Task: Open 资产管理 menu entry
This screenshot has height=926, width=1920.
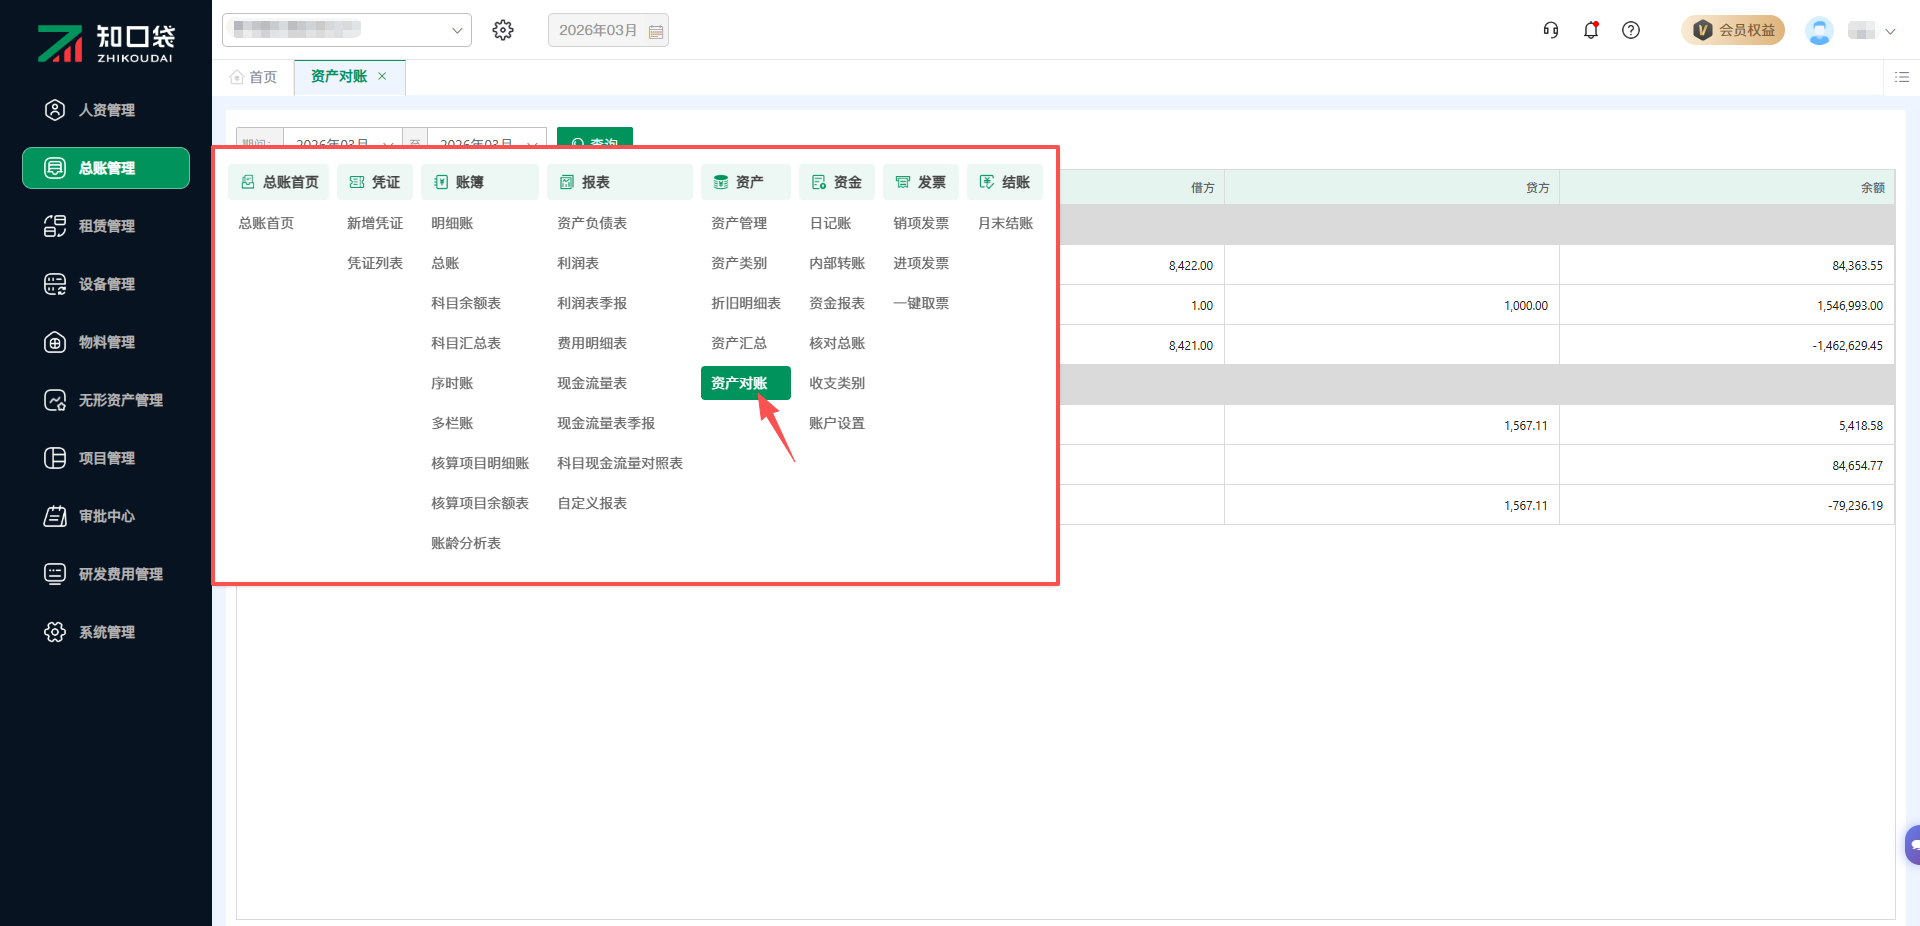Action: [x=739, y=223]
